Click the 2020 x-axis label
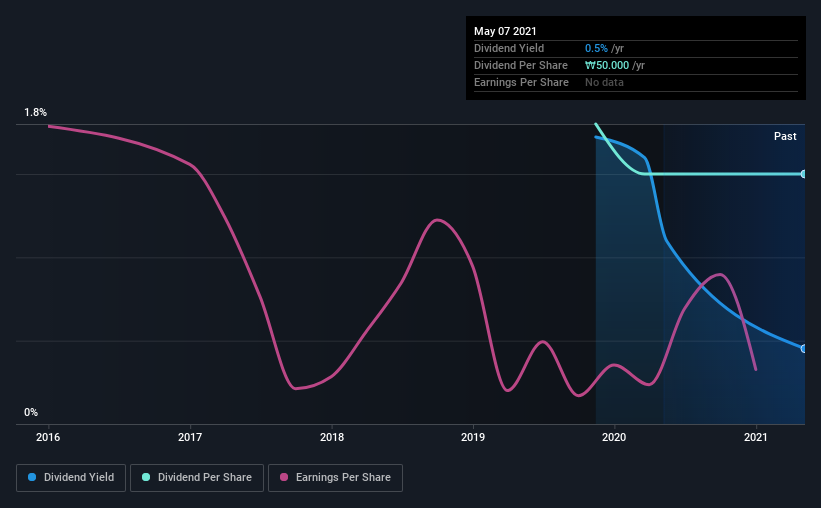This screenshot has height=508, width=821. 614,437
